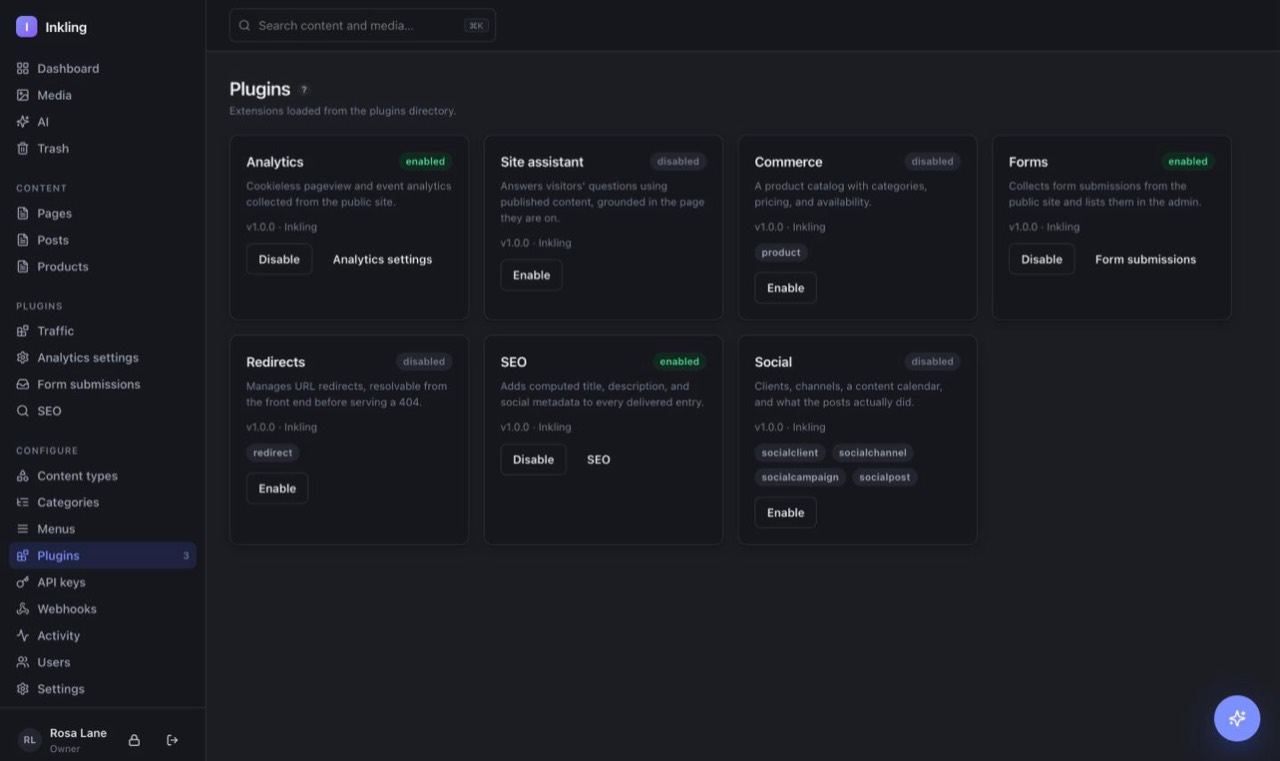Click the Users people icon
1280x761 pixels.
(23, 663)
